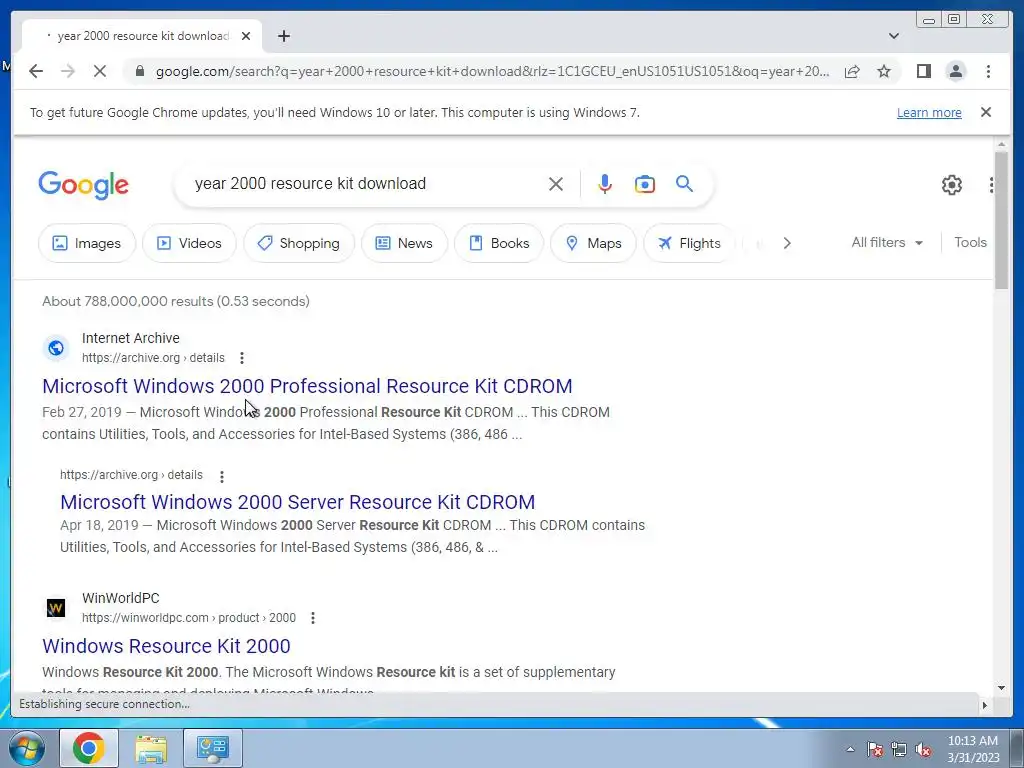Switch to the Books results tab
The width and height of the screenshot is (1024, 768).
click(x=499, y=243)
